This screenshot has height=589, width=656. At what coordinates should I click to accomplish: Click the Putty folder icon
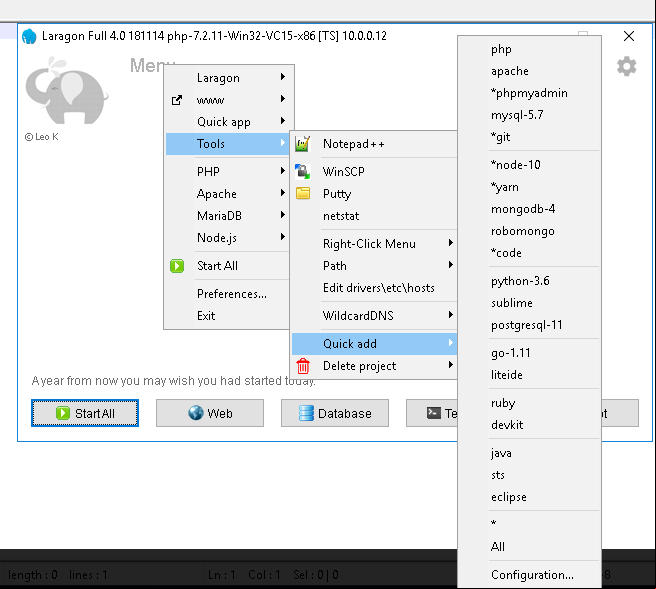coord(303,193)
